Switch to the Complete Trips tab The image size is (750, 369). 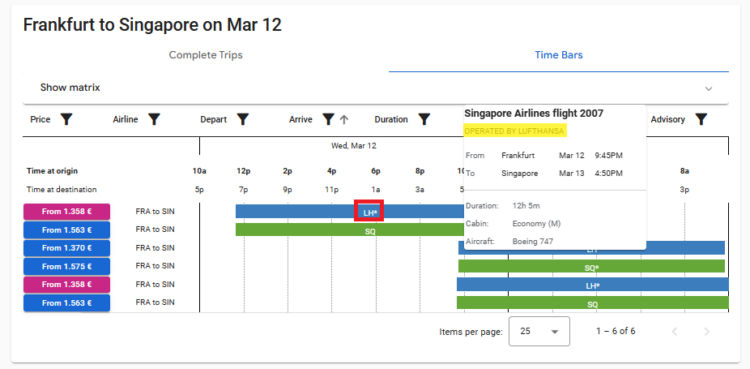point(206,55)
